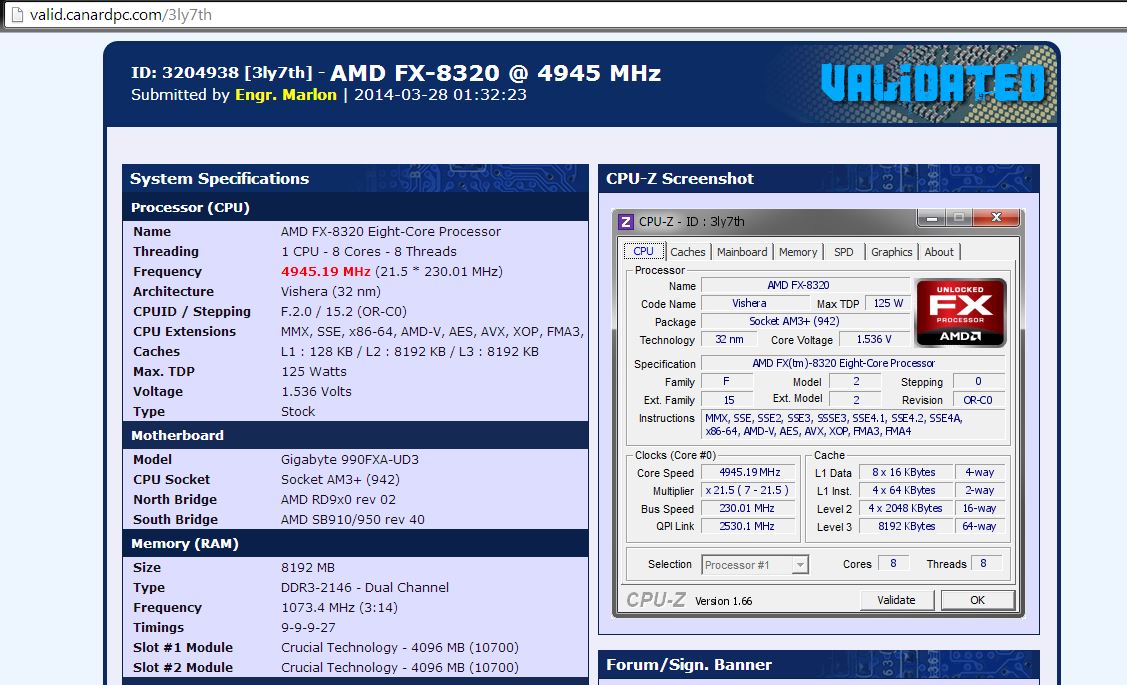Viewport: 1127px width, 685px height.
Task: Click the URL valid.canardpc.com/3ly7th in the address bar
Action: [x=121, y=14]
